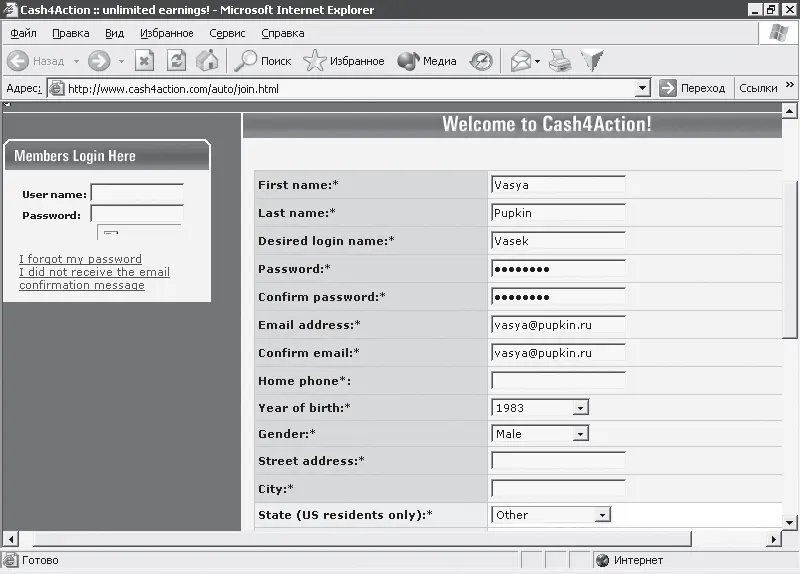Click the vertical scrollbar down arrow

point(789,522)
